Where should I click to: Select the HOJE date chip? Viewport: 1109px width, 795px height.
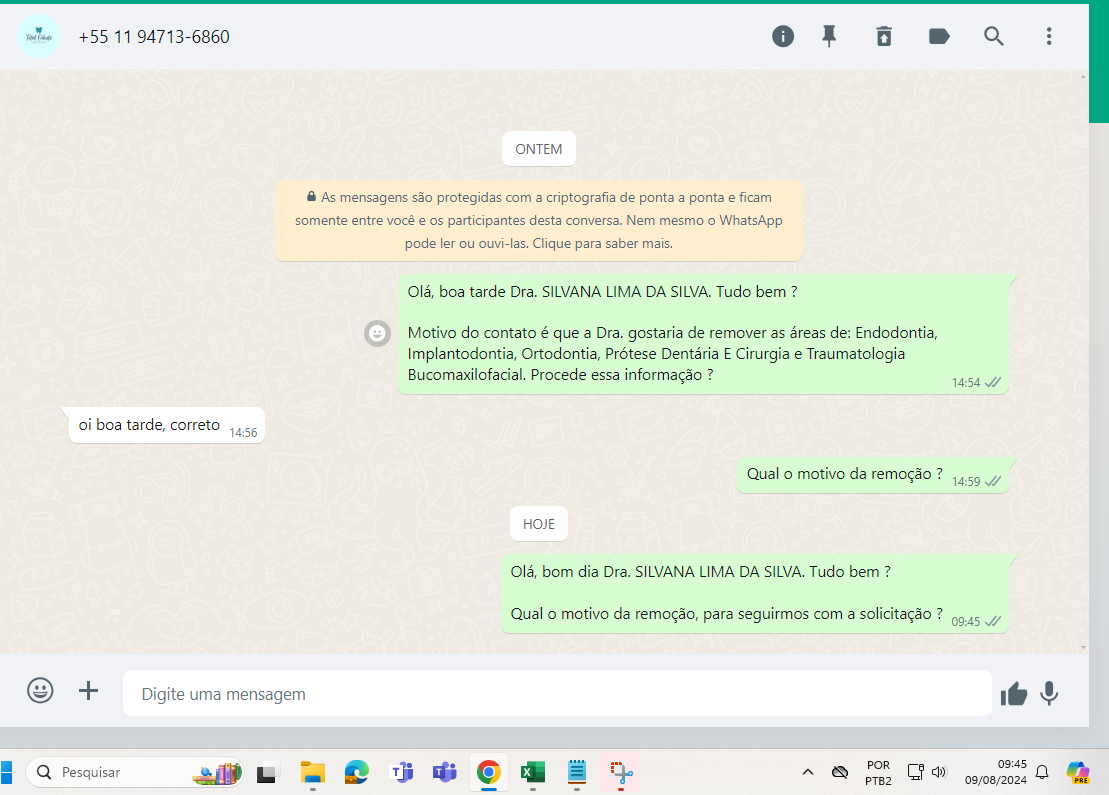(x=539, y=524)
